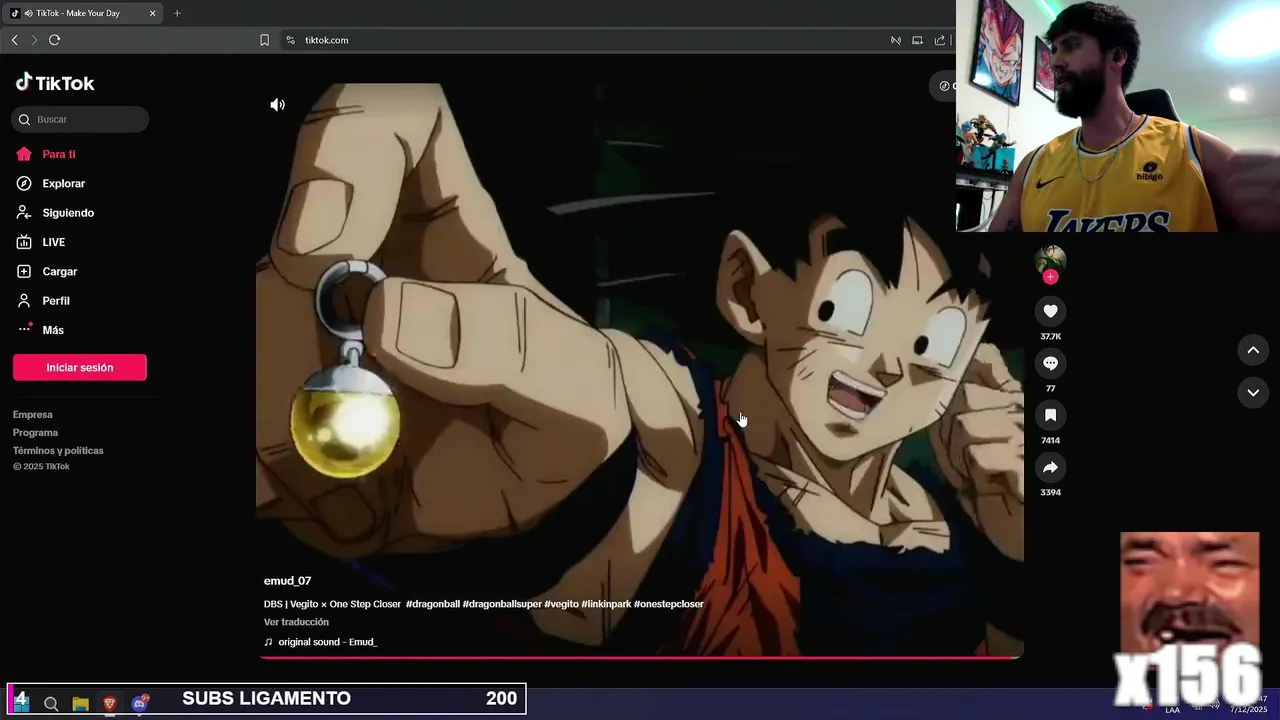Viewport: 1280px width, 720px height.
Task: Open Perfil in the sidebar
Action: (43, 300)
